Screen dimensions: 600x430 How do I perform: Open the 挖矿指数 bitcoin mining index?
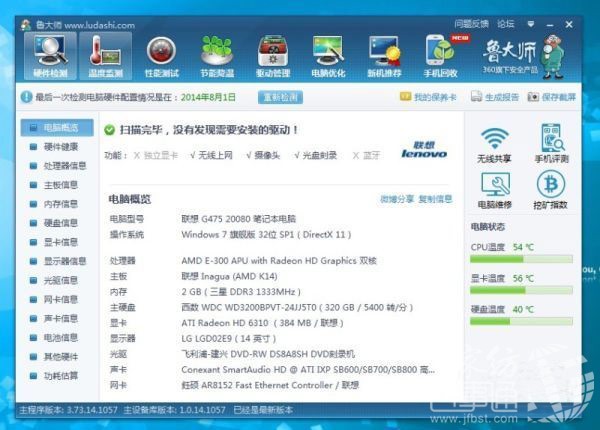[x=550, y=190]
